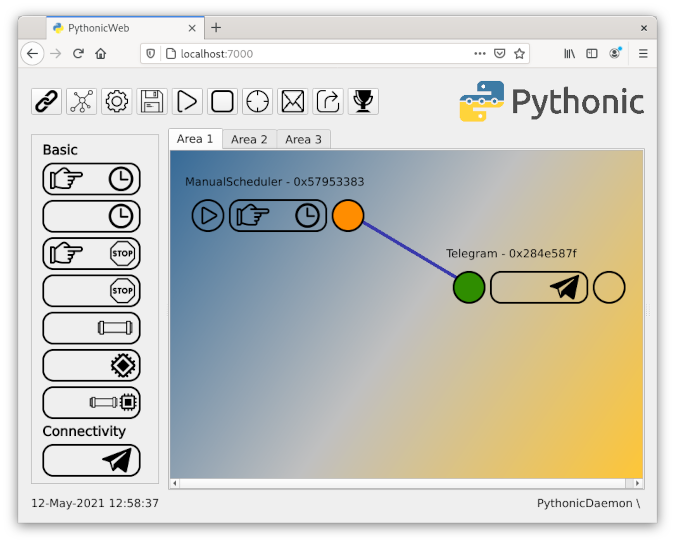Click the chain link toolbar icon
The height and width of the screenshot is (543, 675).
coord(47,101)
